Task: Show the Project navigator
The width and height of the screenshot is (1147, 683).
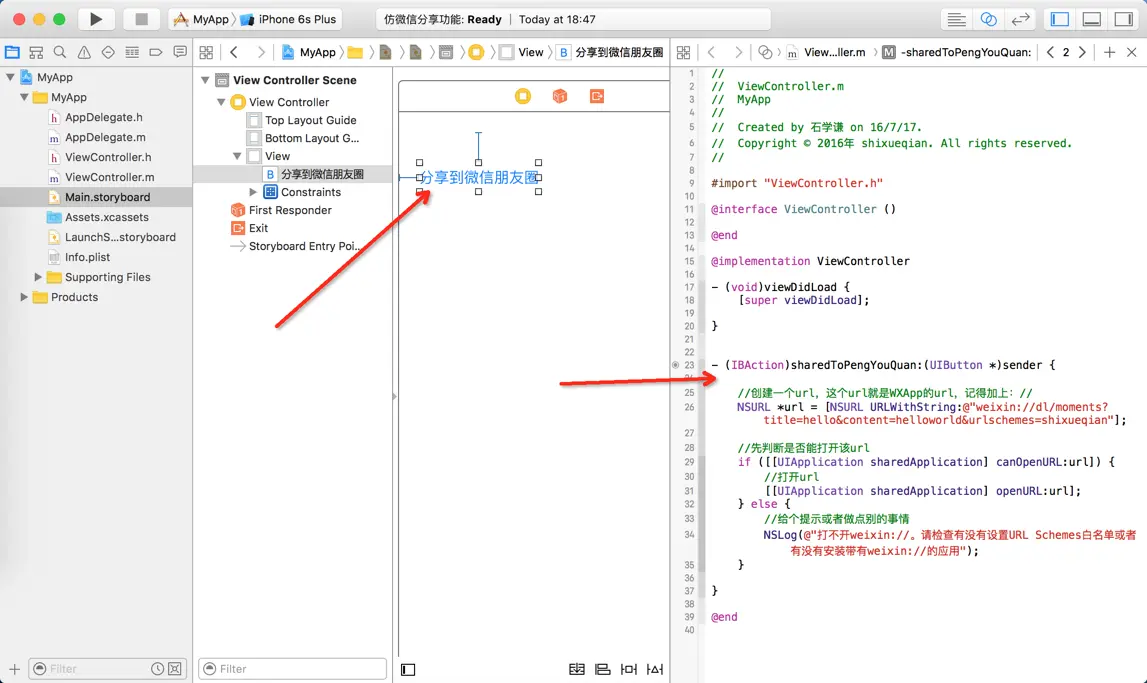Action: pos(12,52)
